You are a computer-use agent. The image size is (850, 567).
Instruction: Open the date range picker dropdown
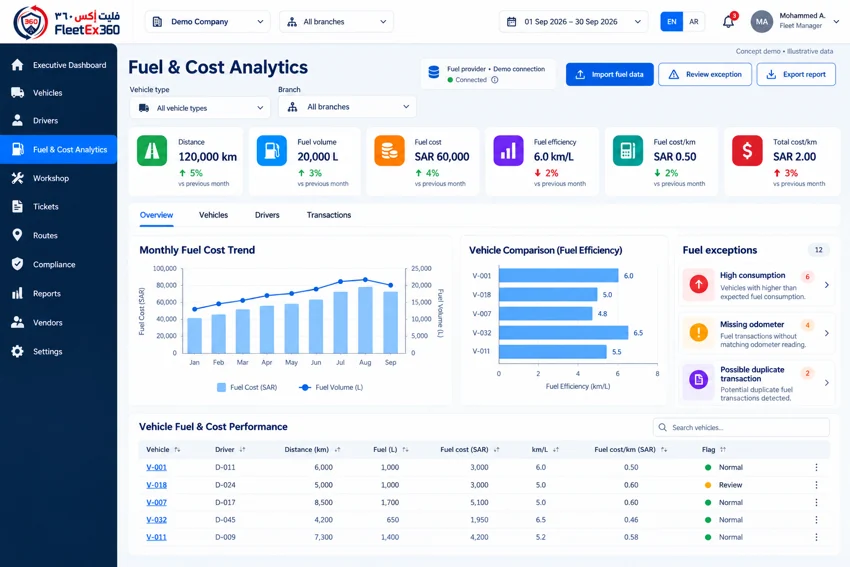pos(573,22)
